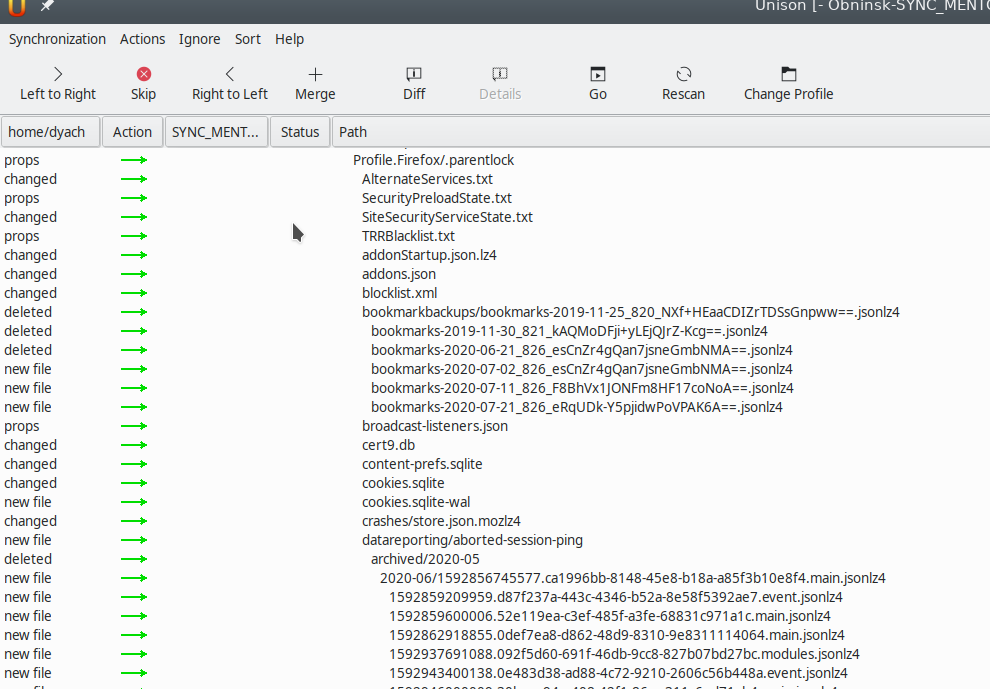Click the home/dyach column header
990x689 pixels.
[51, 132]
